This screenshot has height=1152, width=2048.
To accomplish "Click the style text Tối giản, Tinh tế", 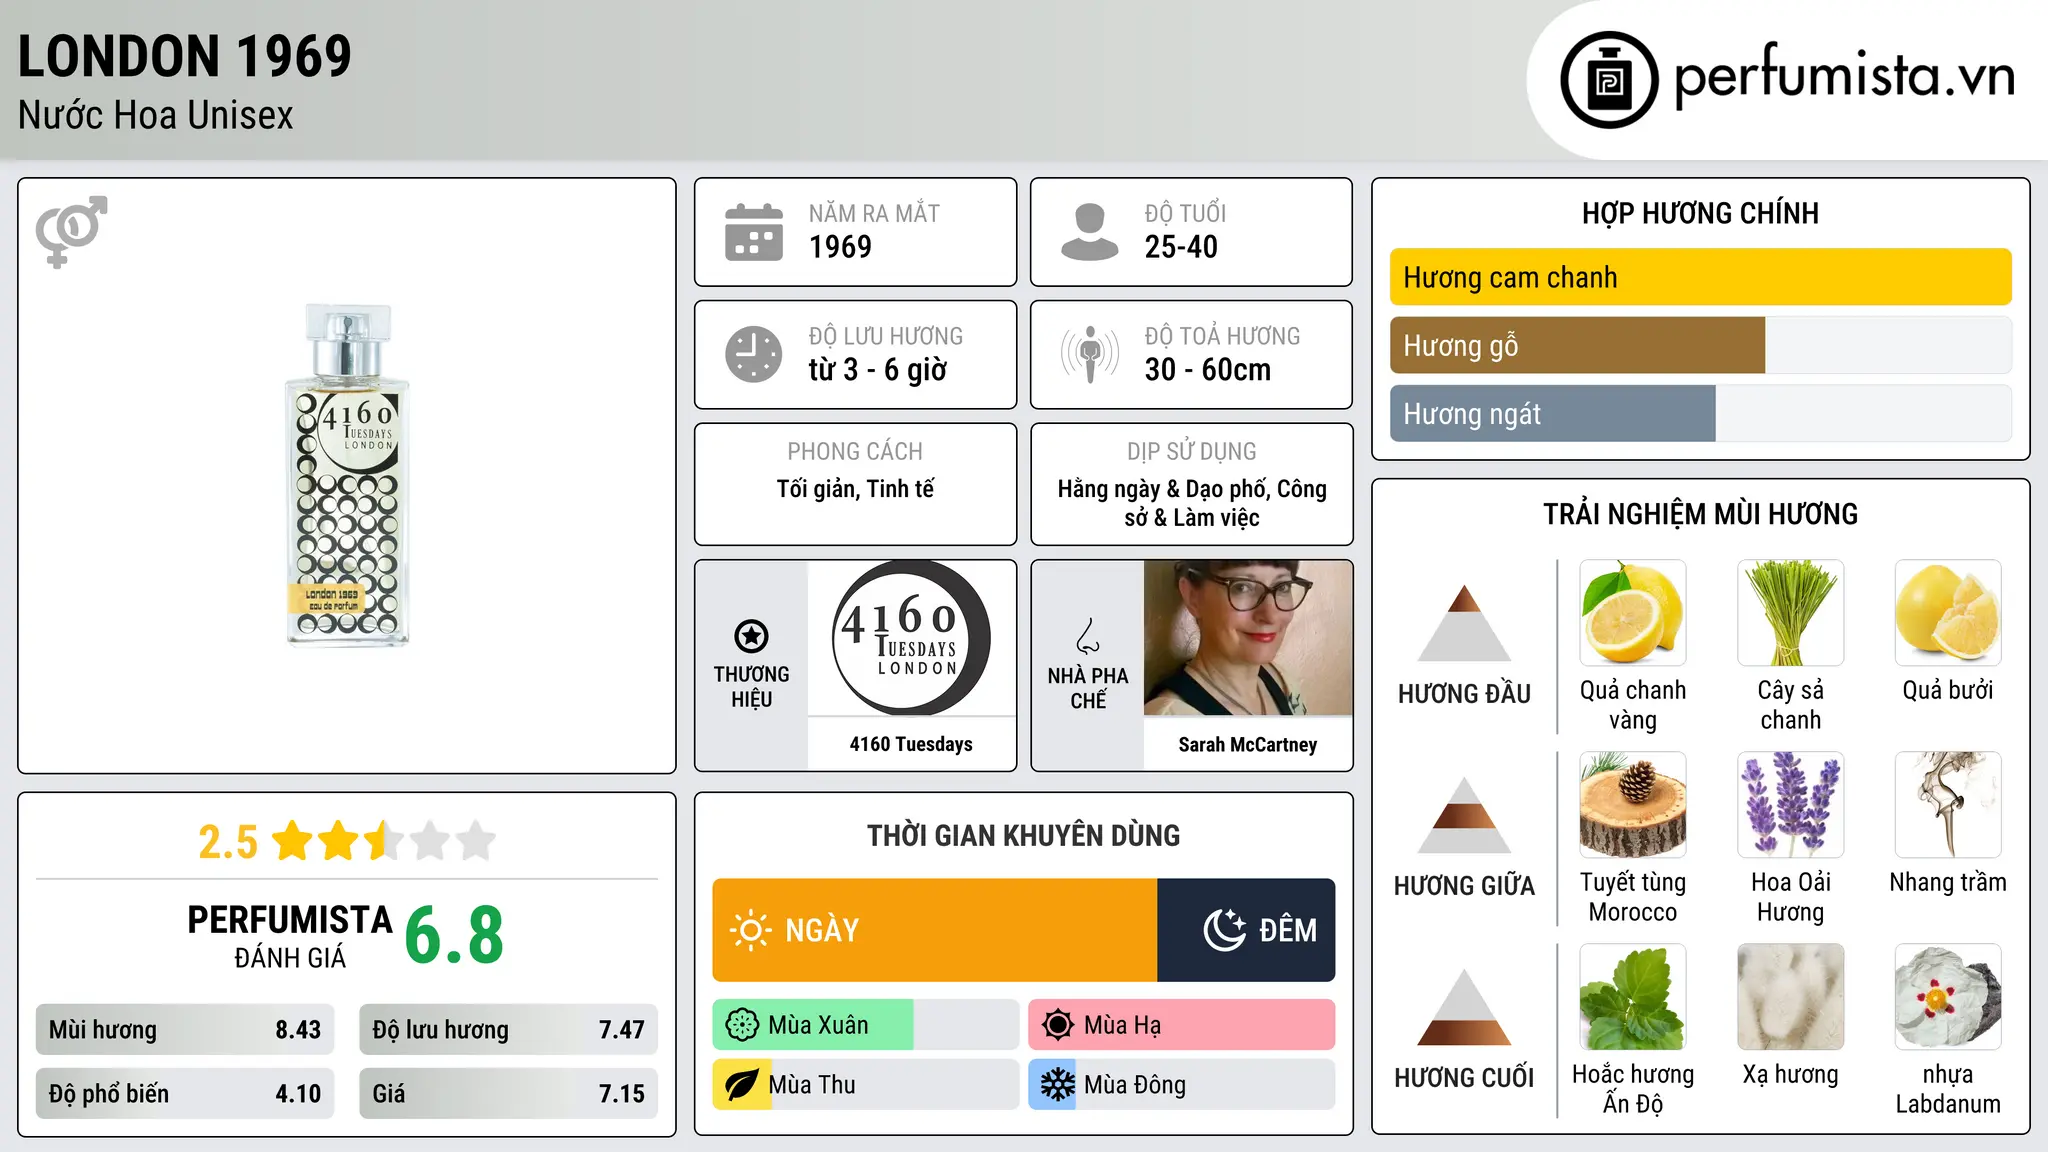I will 856,489.
